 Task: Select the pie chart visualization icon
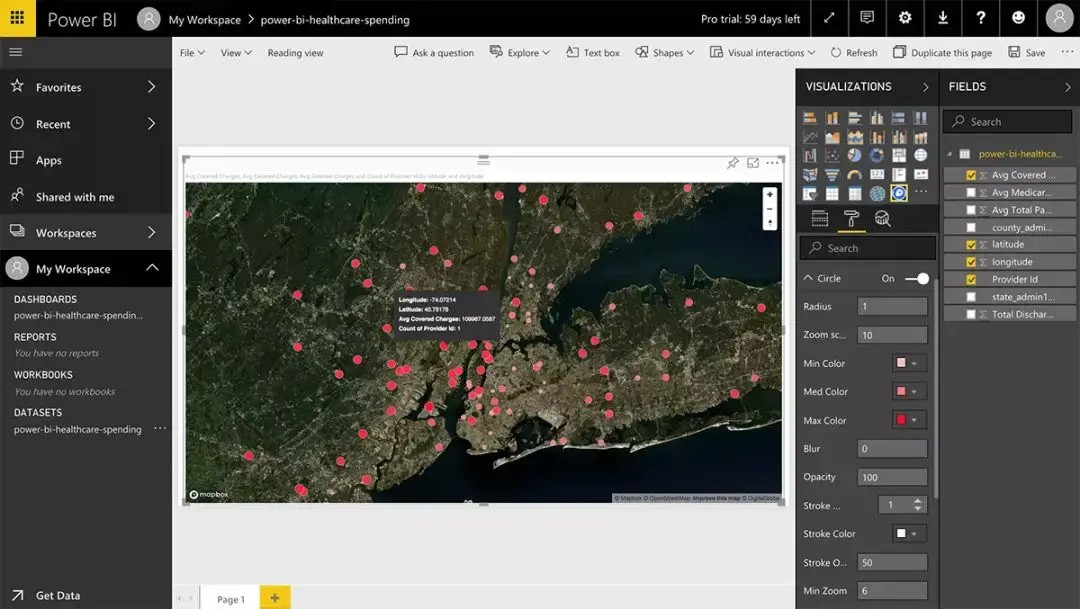coord(854,155)
